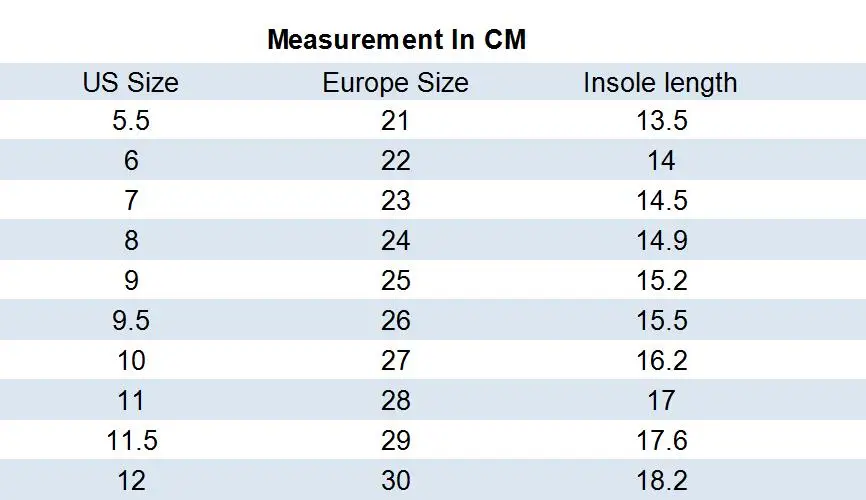Viewport: 866px width, 500px height.
Task: Click insole length cell 14.9
Action: tap(661, 241)
